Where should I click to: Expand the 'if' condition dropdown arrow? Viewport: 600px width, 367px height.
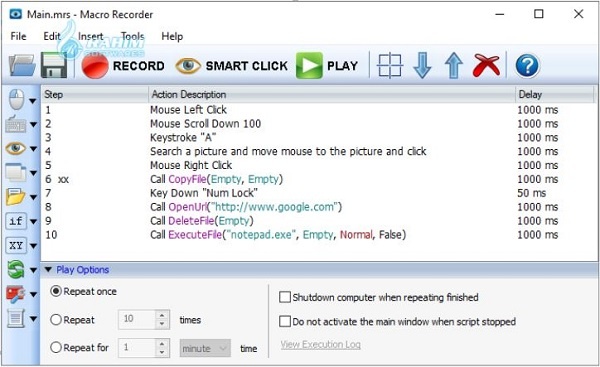(x=33, y=222)
